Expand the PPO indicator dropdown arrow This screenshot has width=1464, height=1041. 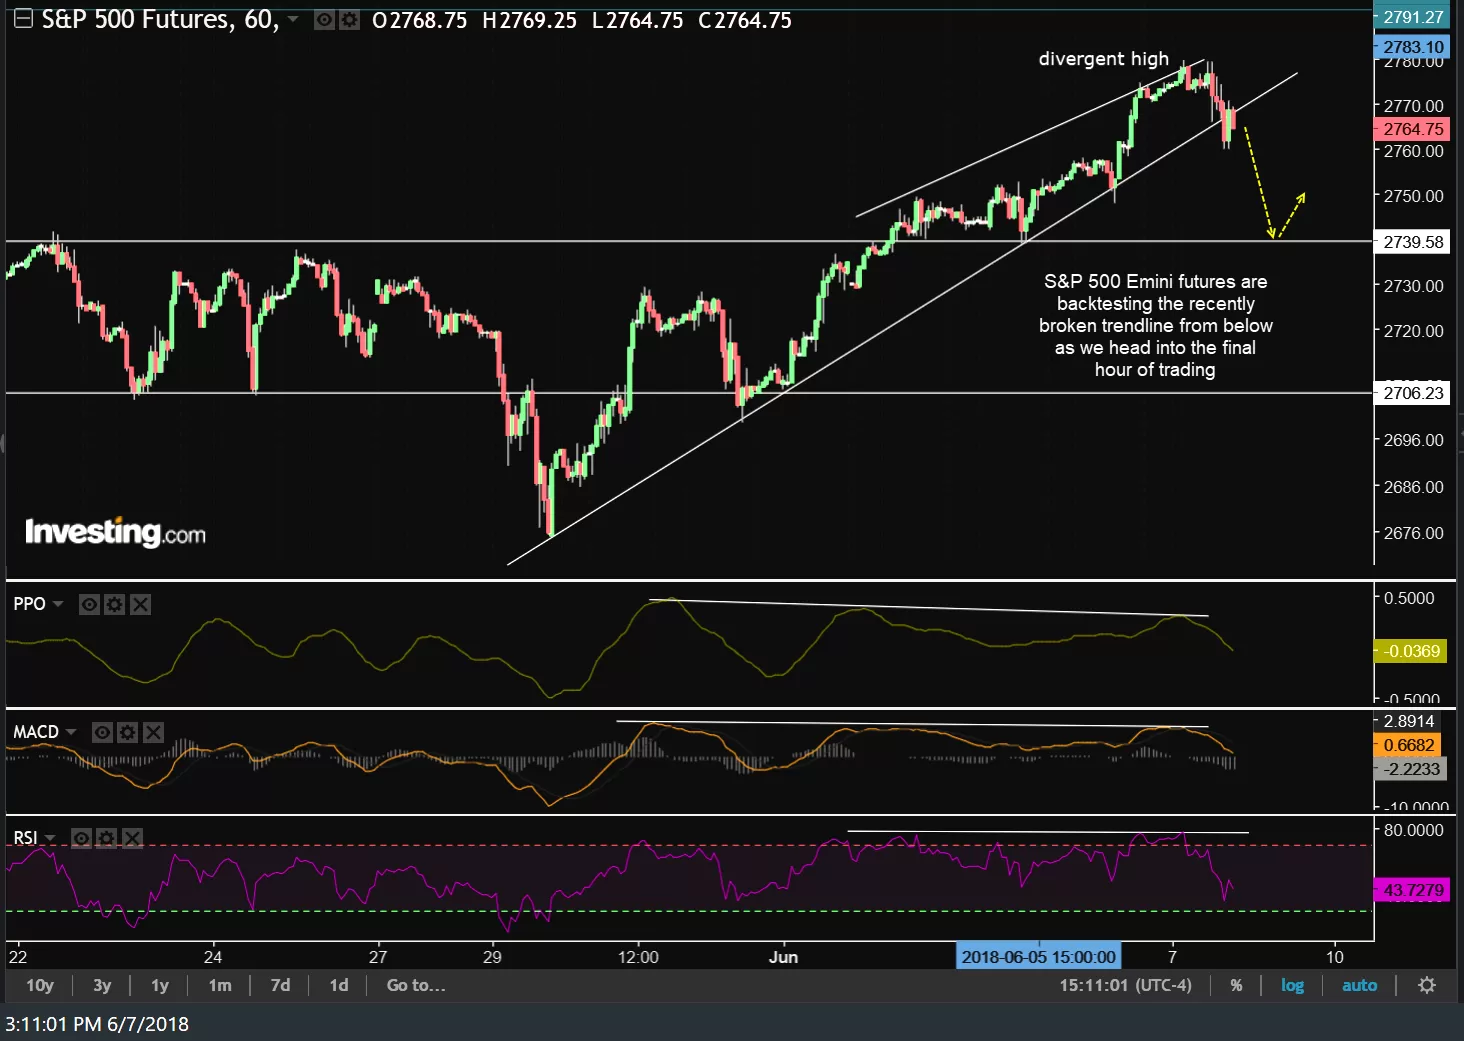pos(58,604)
